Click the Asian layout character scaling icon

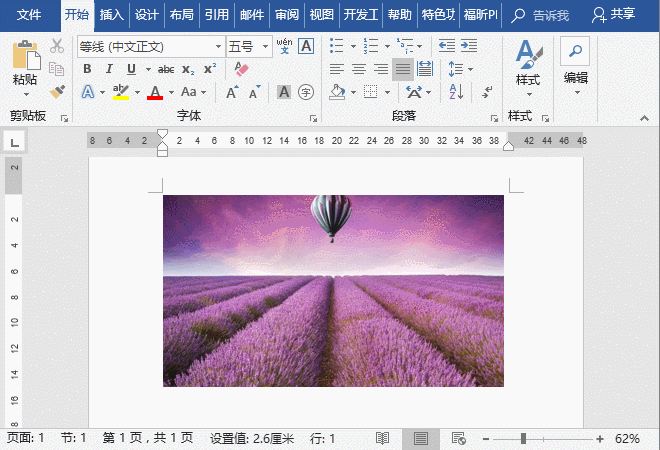[414, 92]
